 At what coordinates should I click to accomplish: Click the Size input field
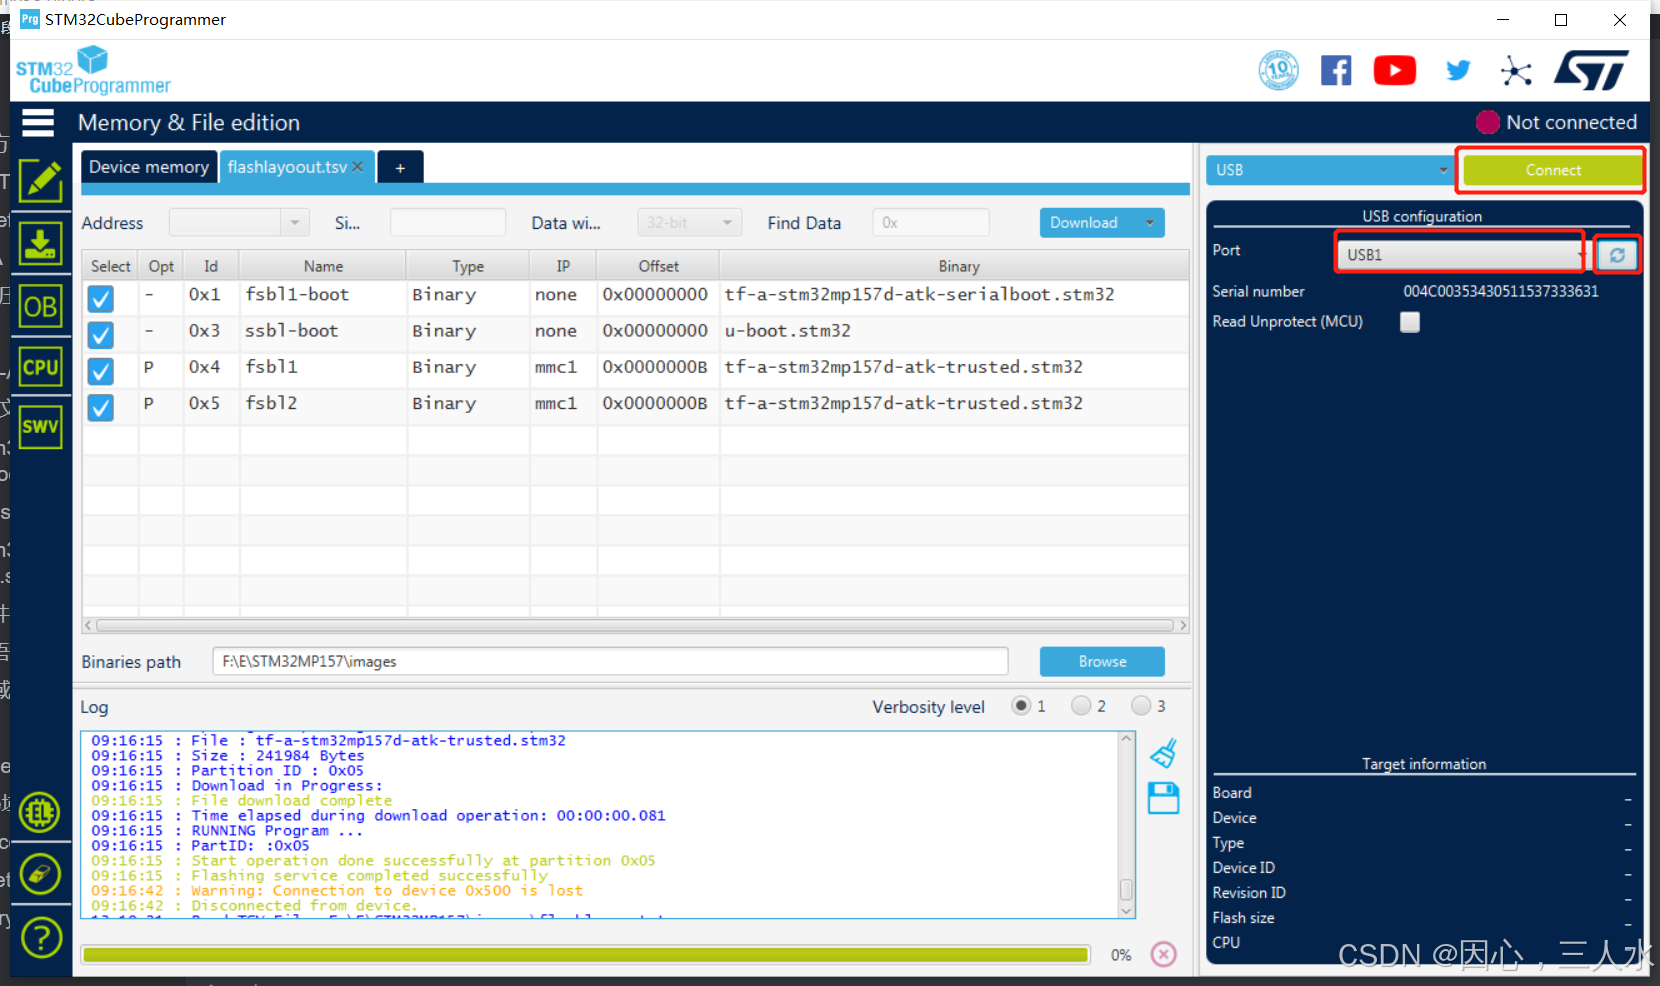click(447, 223)
